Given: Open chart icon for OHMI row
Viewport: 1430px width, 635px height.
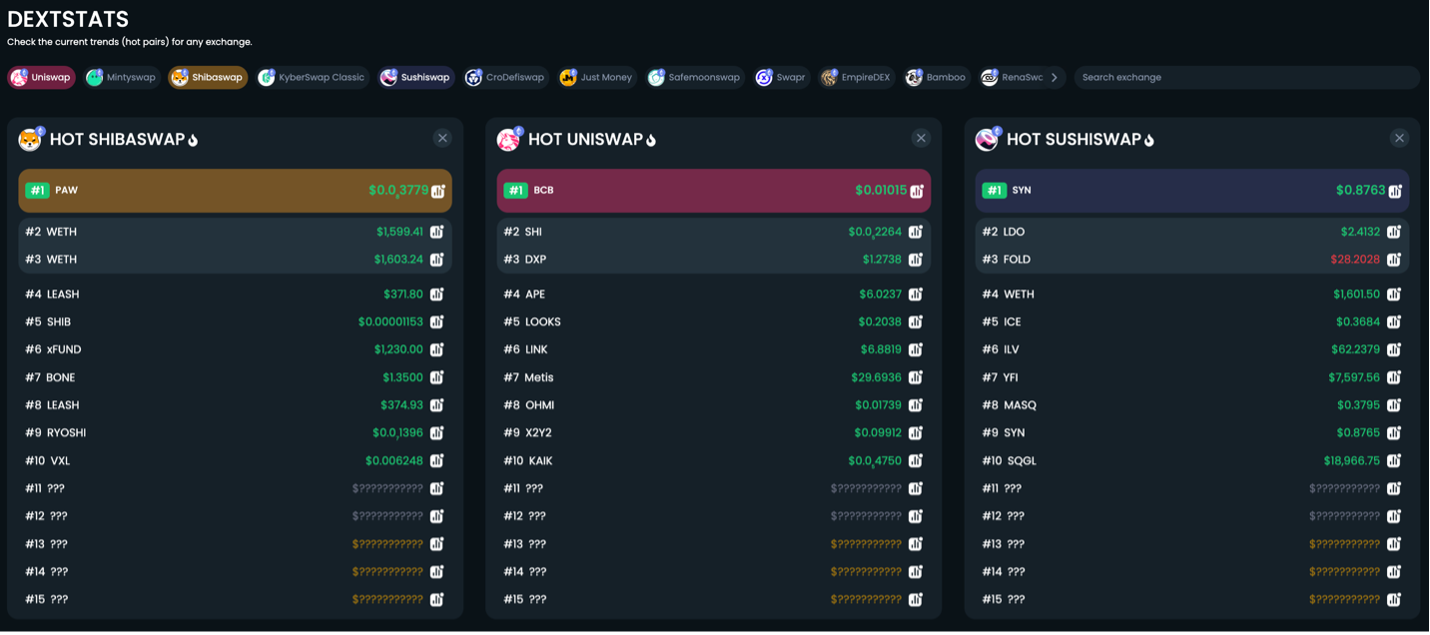Looking at the screenshot, I should pyautogui.click(x=915, y=405).
